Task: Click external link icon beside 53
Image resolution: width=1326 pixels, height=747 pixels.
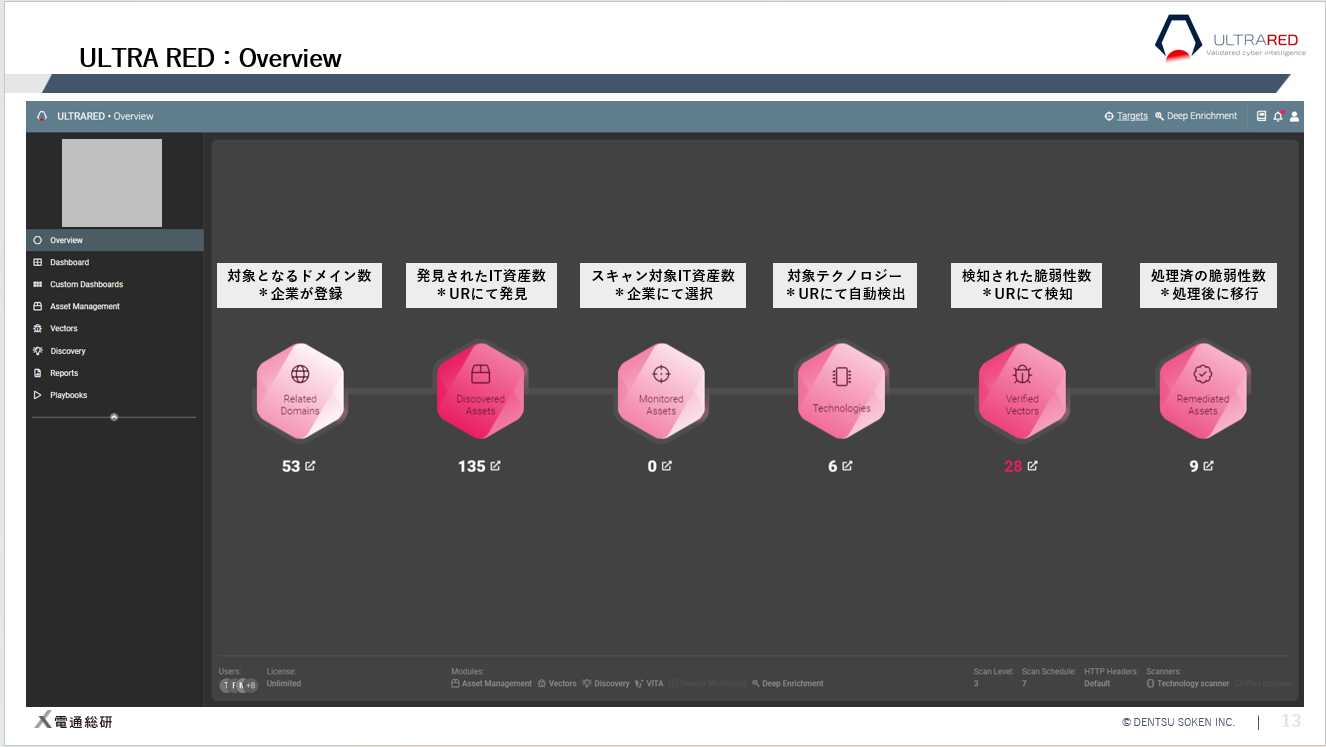Action: tap(310, 466)
